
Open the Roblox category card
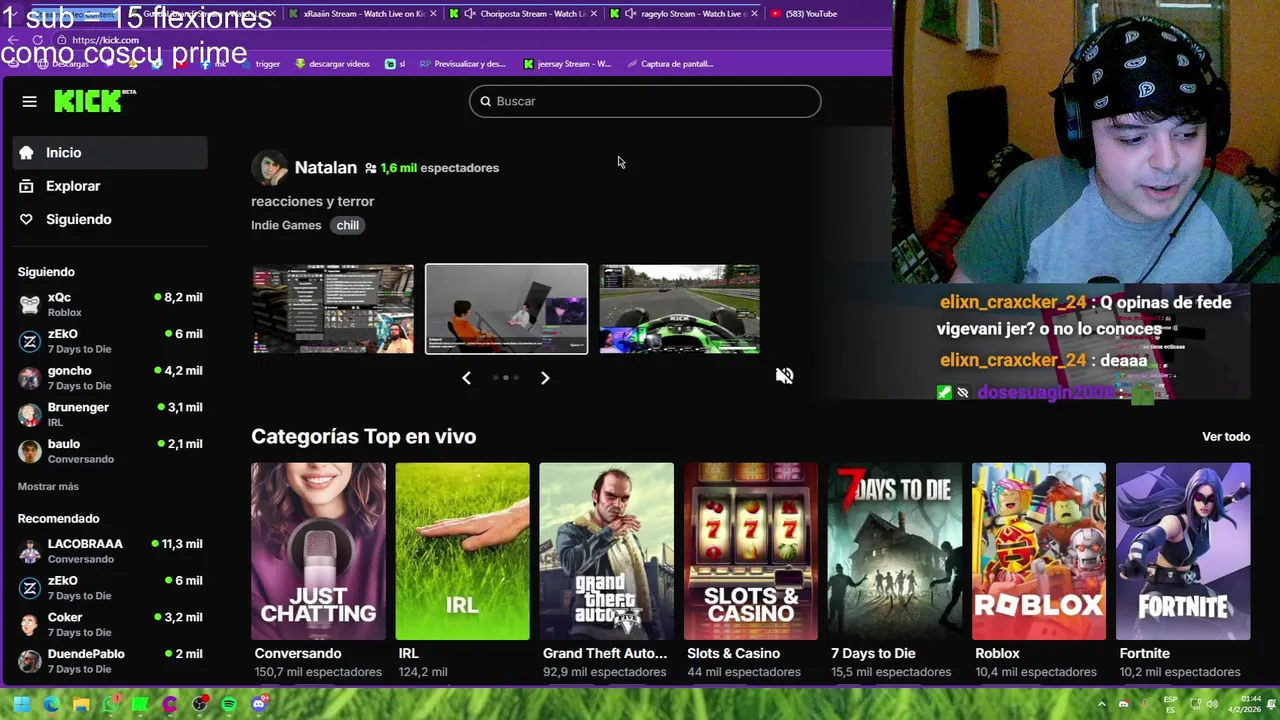tap(1039, 551)
